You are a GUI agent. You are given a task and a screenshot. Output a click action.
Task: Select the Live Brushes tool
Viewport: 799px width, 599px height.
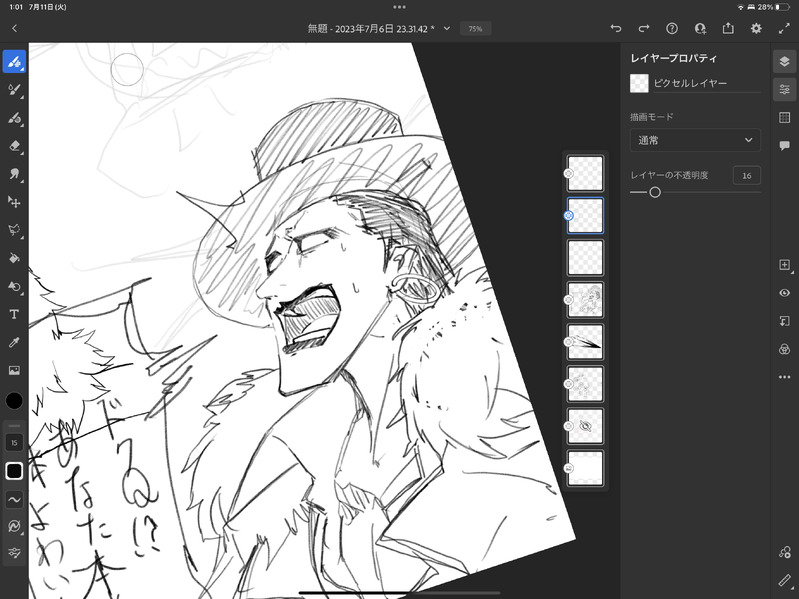(14, 90)
